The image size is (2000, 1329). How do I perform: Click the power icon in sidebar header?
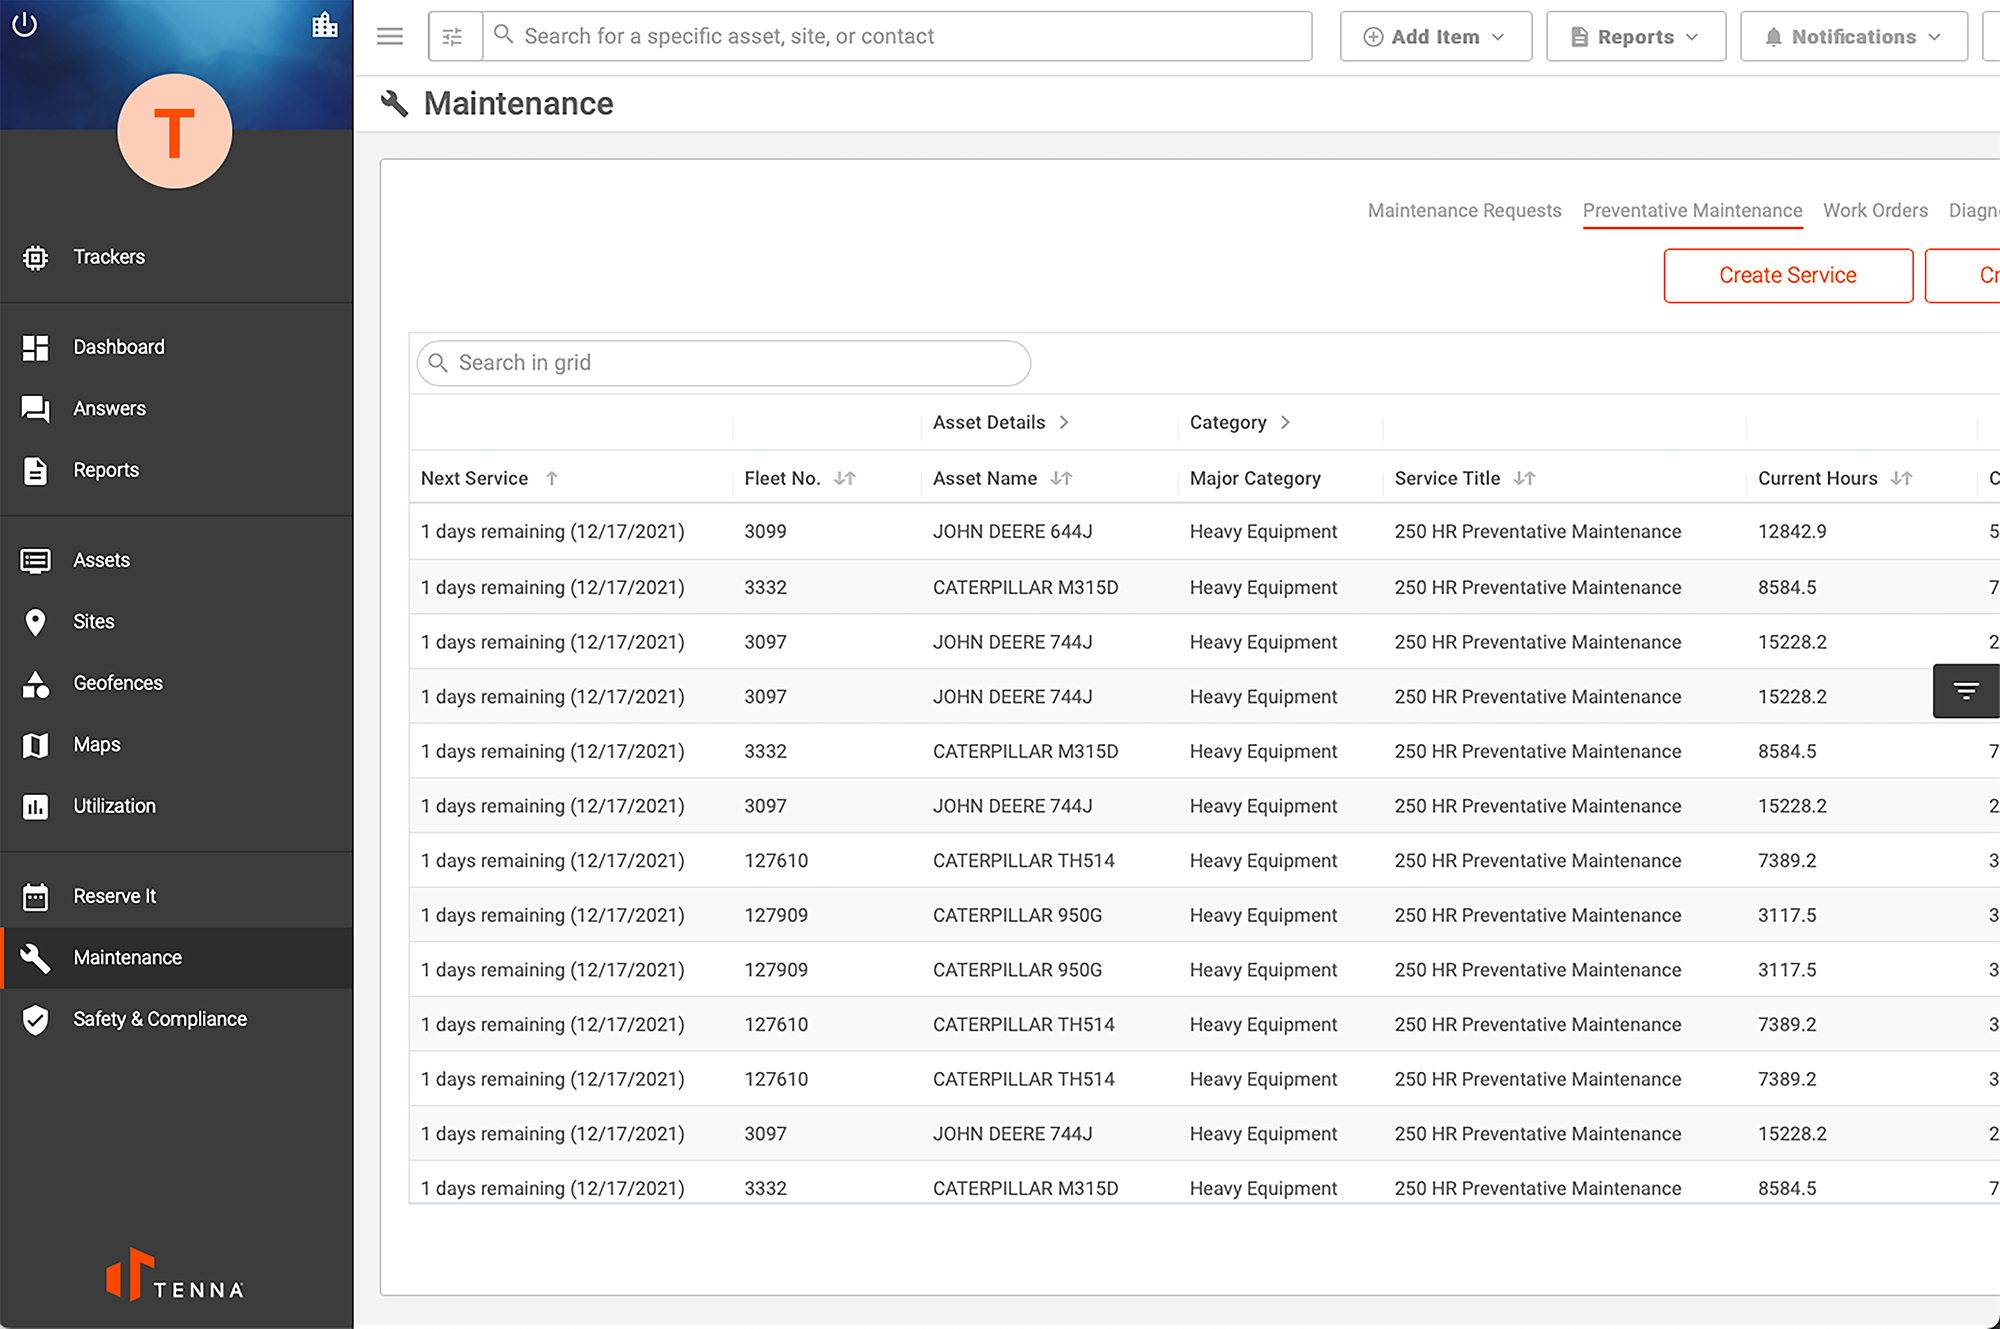pos(25,24)
